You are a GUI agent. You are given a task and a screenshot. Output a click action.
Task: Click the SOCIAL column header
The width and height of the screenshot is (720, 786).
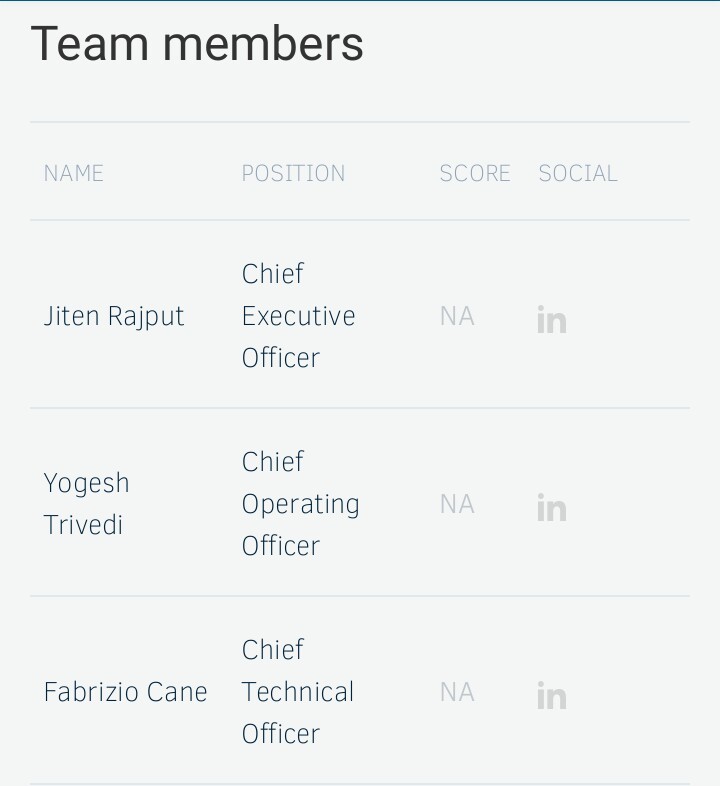(578, 173)
